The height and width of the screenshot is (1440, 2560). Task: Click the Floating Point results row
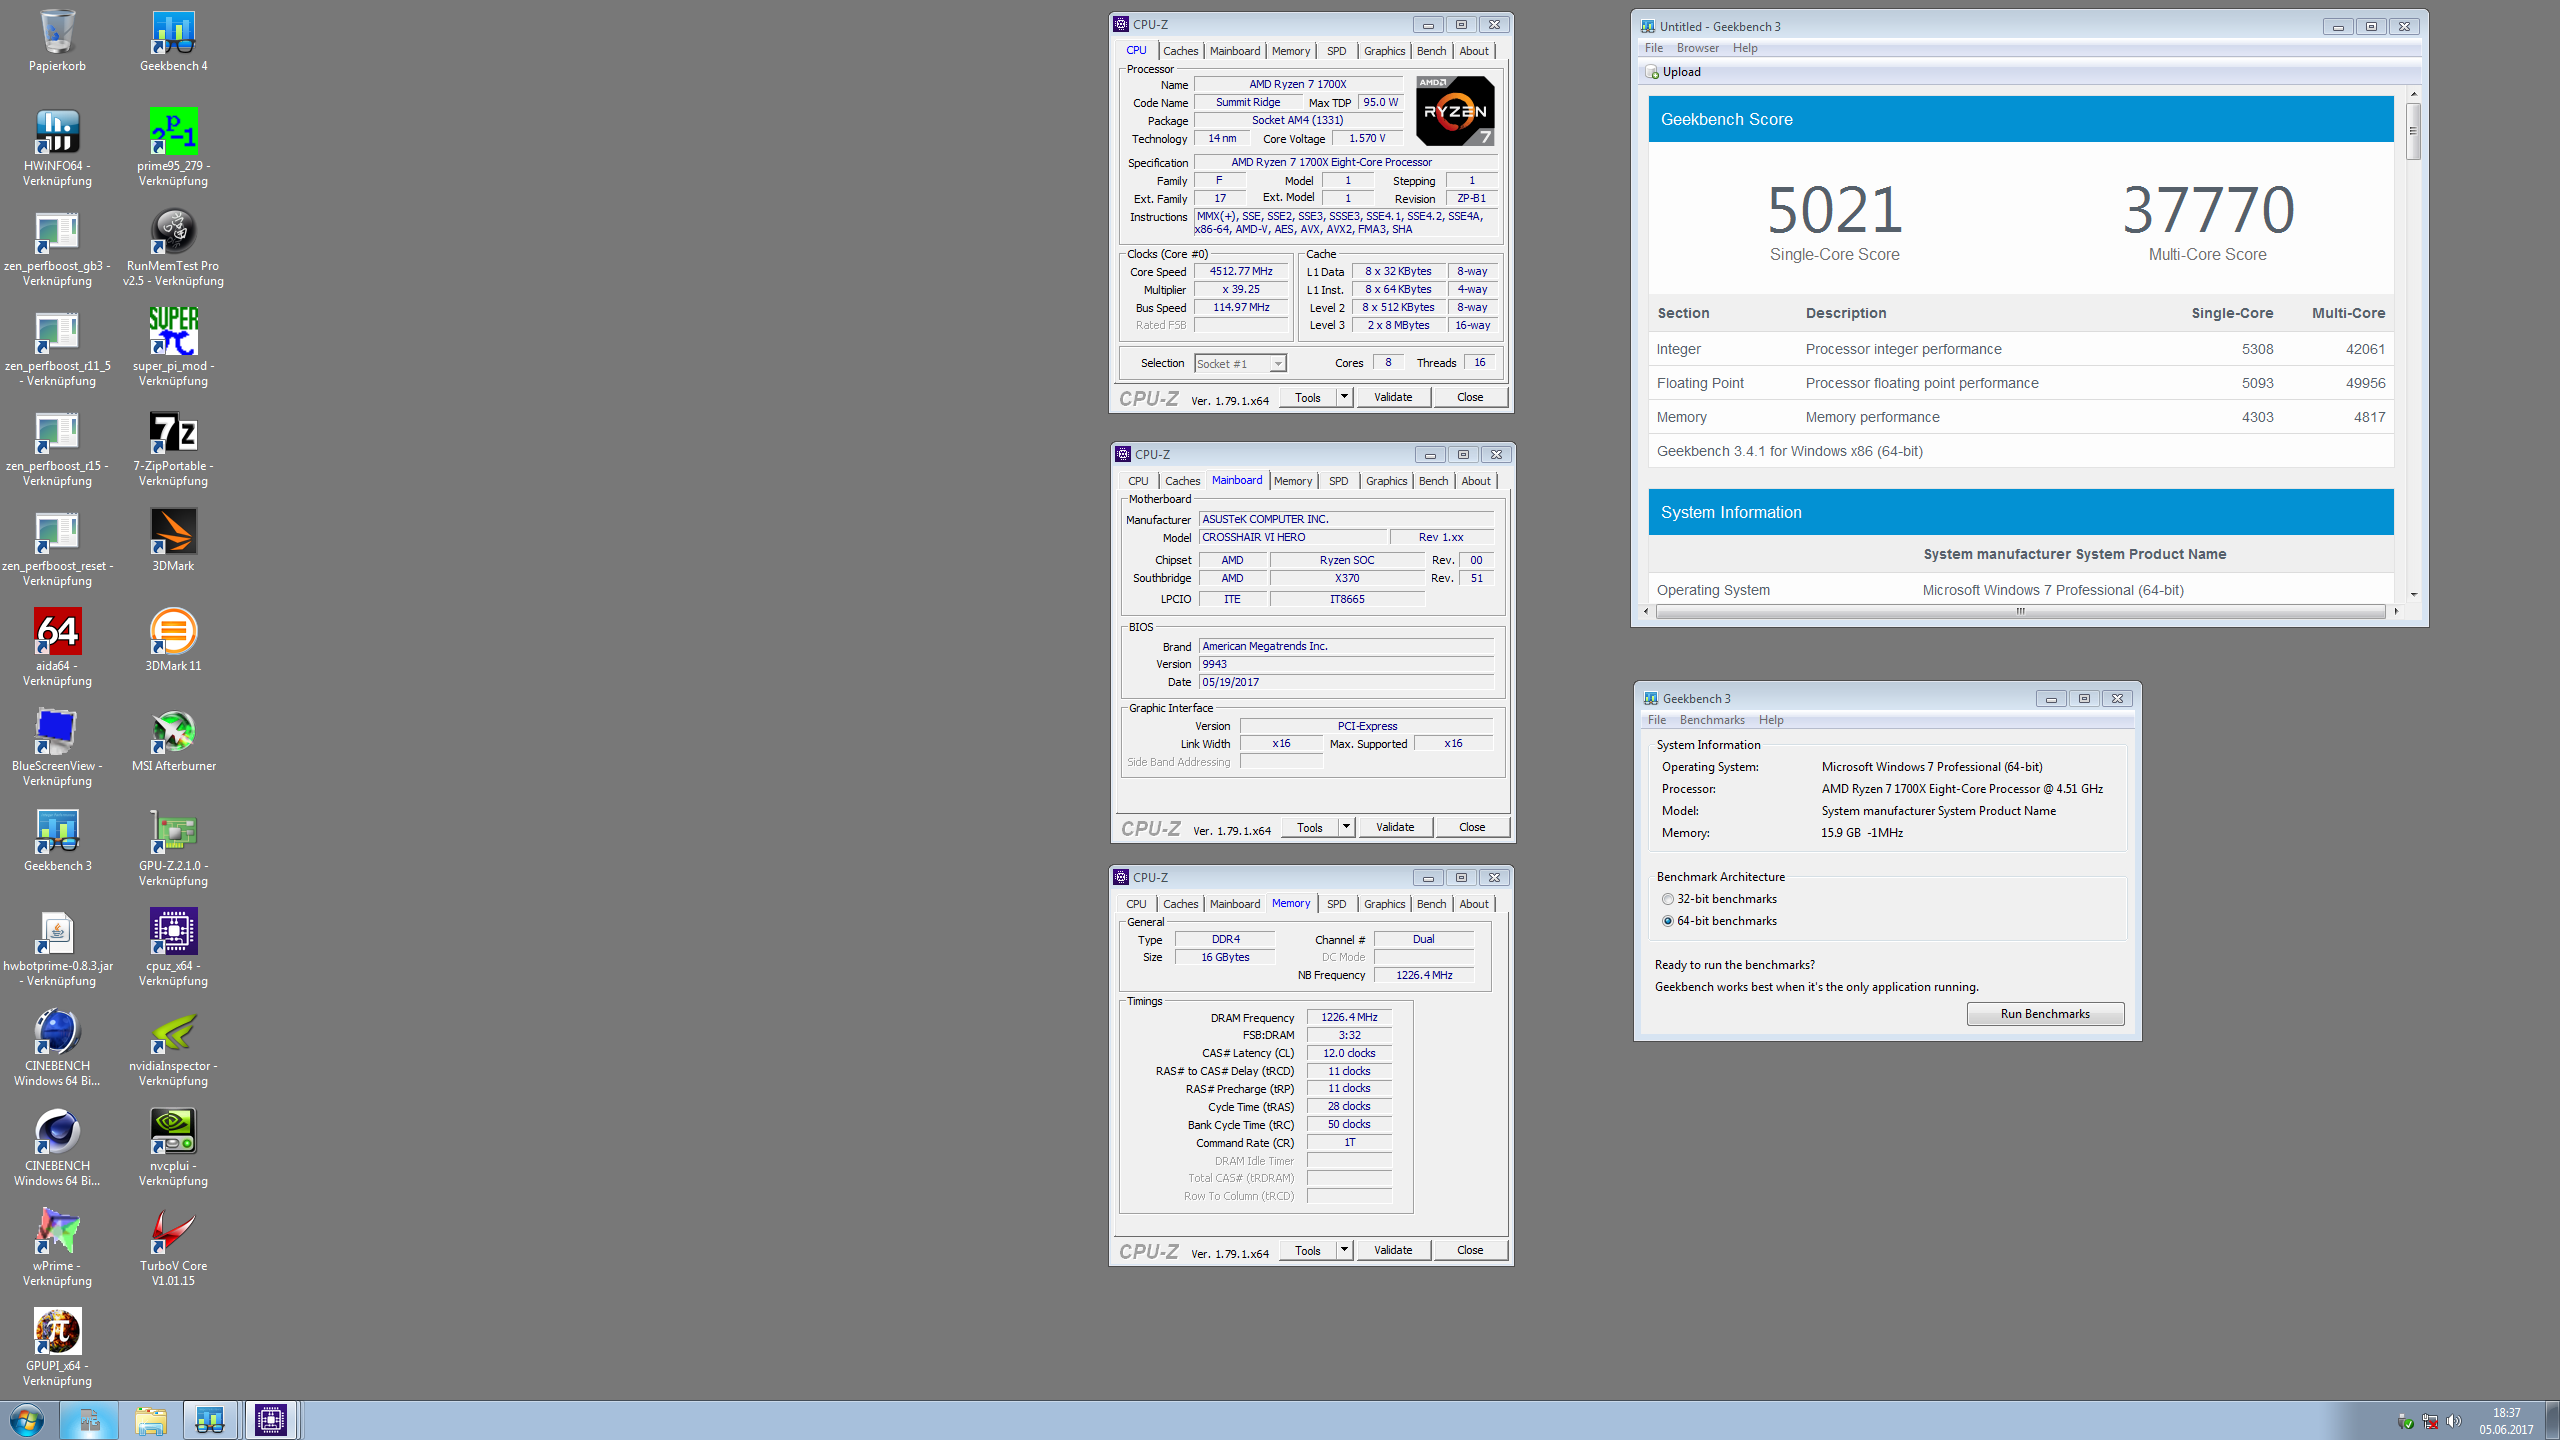pos(2020,383)
